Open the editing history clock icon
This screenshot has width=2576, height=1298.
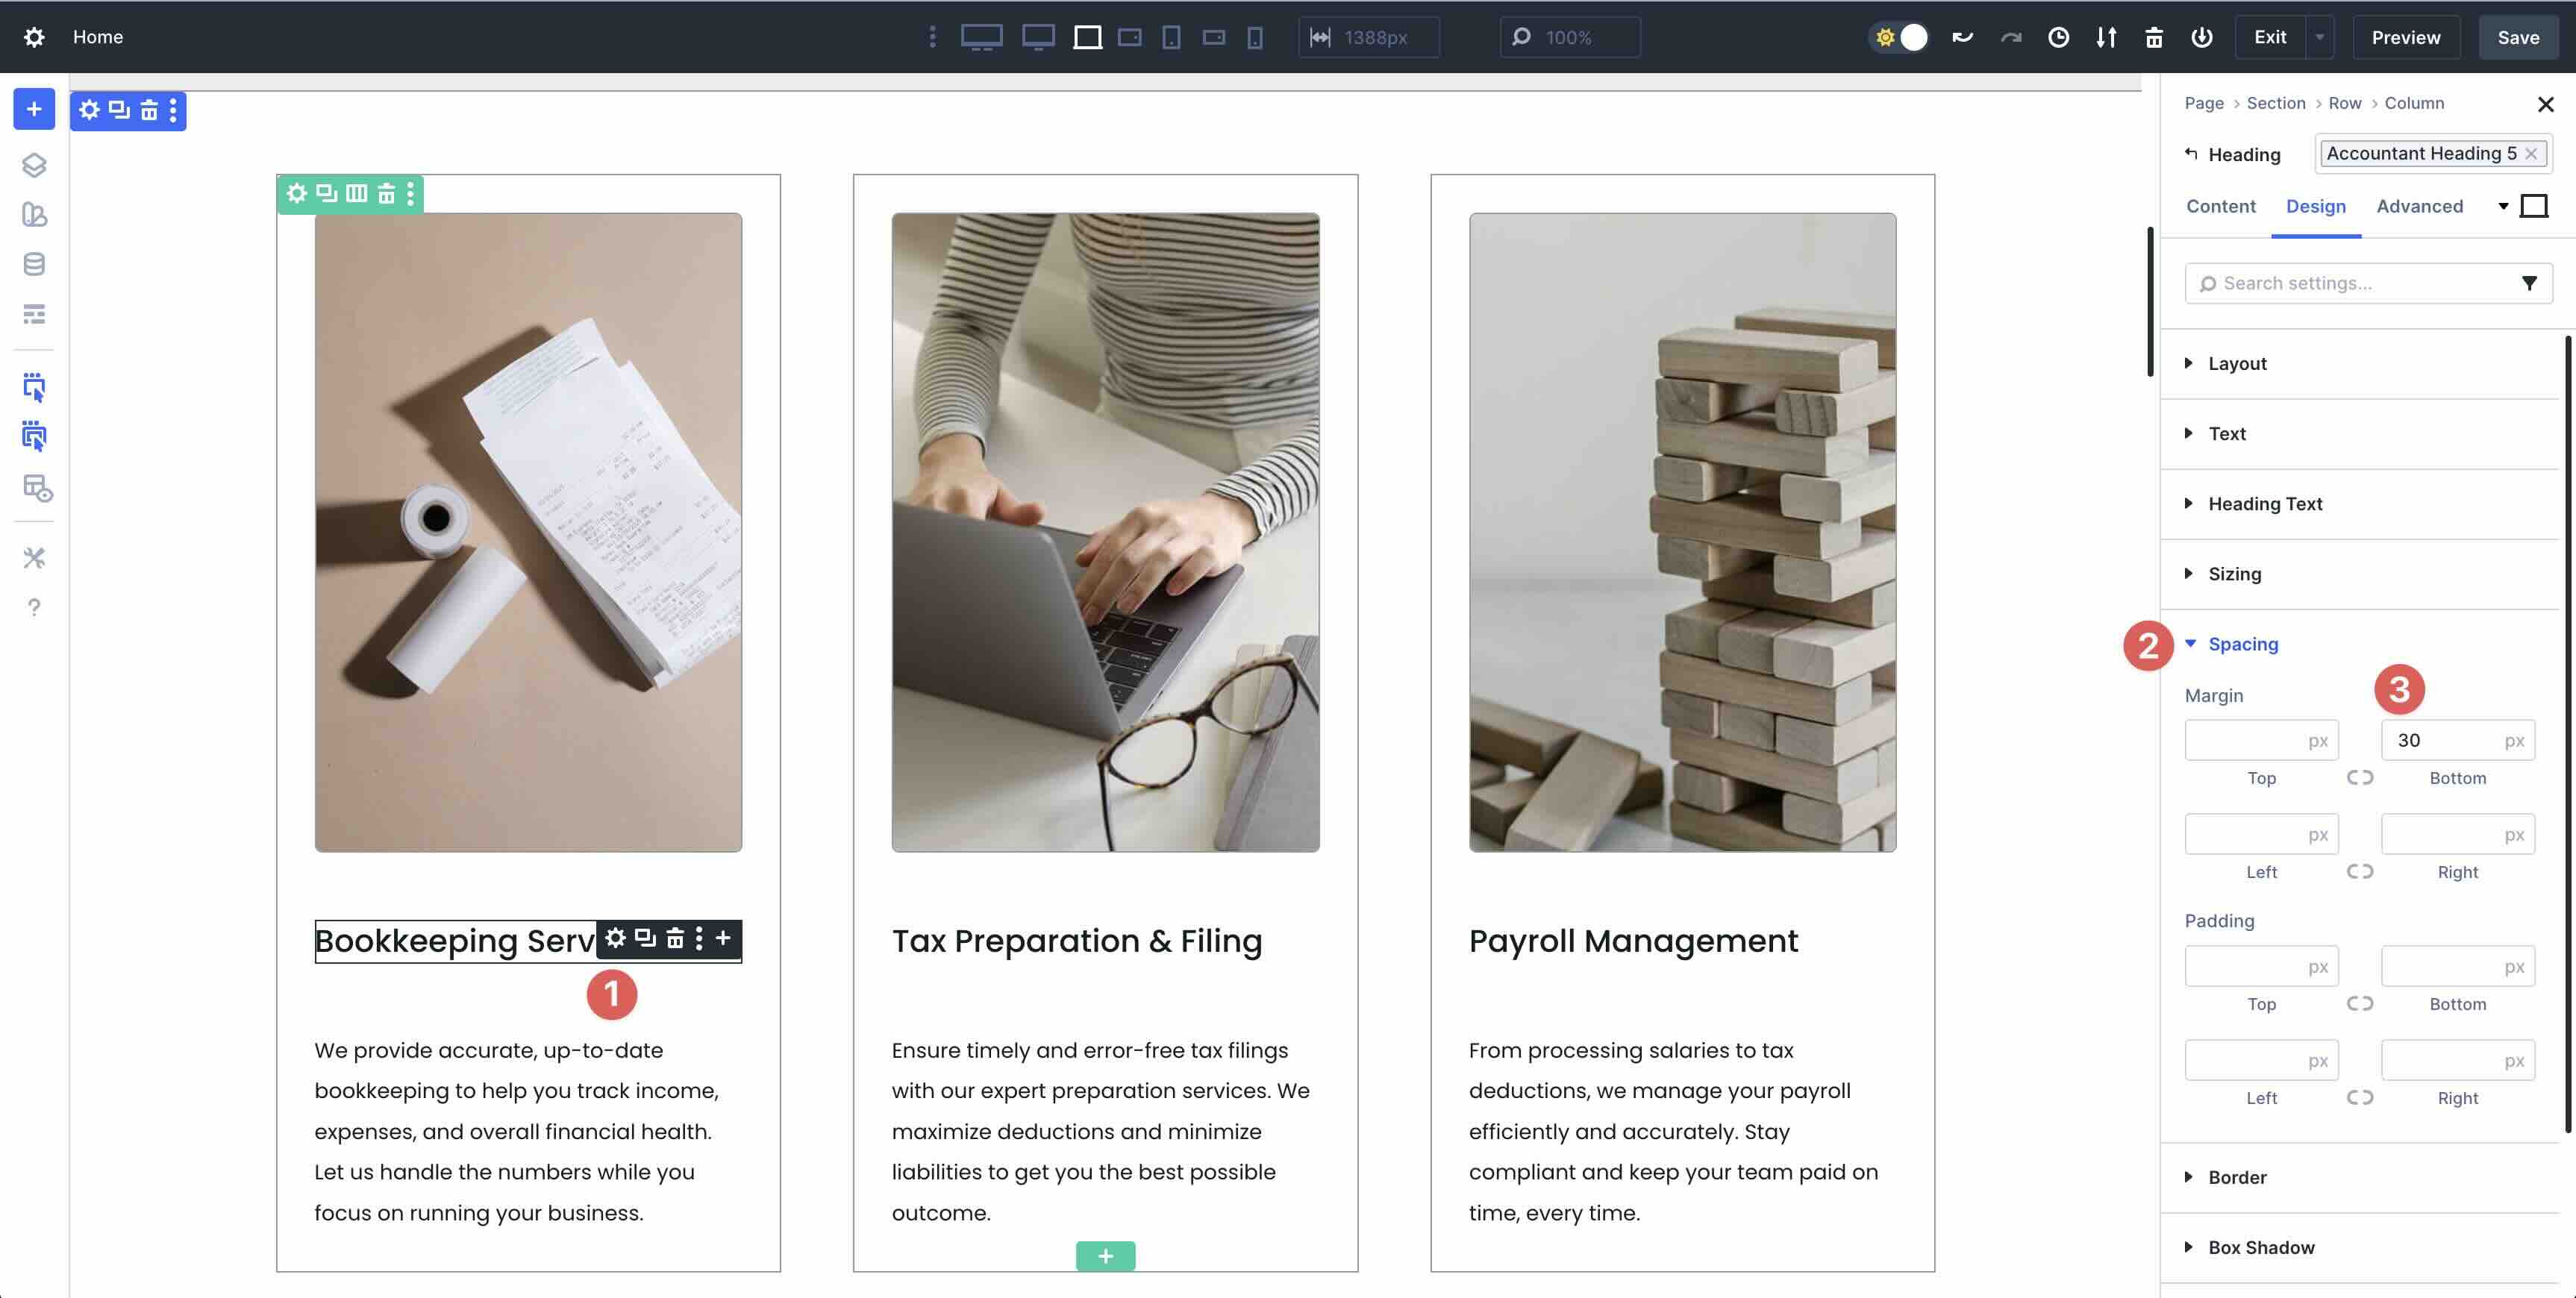coord(2058,37)
